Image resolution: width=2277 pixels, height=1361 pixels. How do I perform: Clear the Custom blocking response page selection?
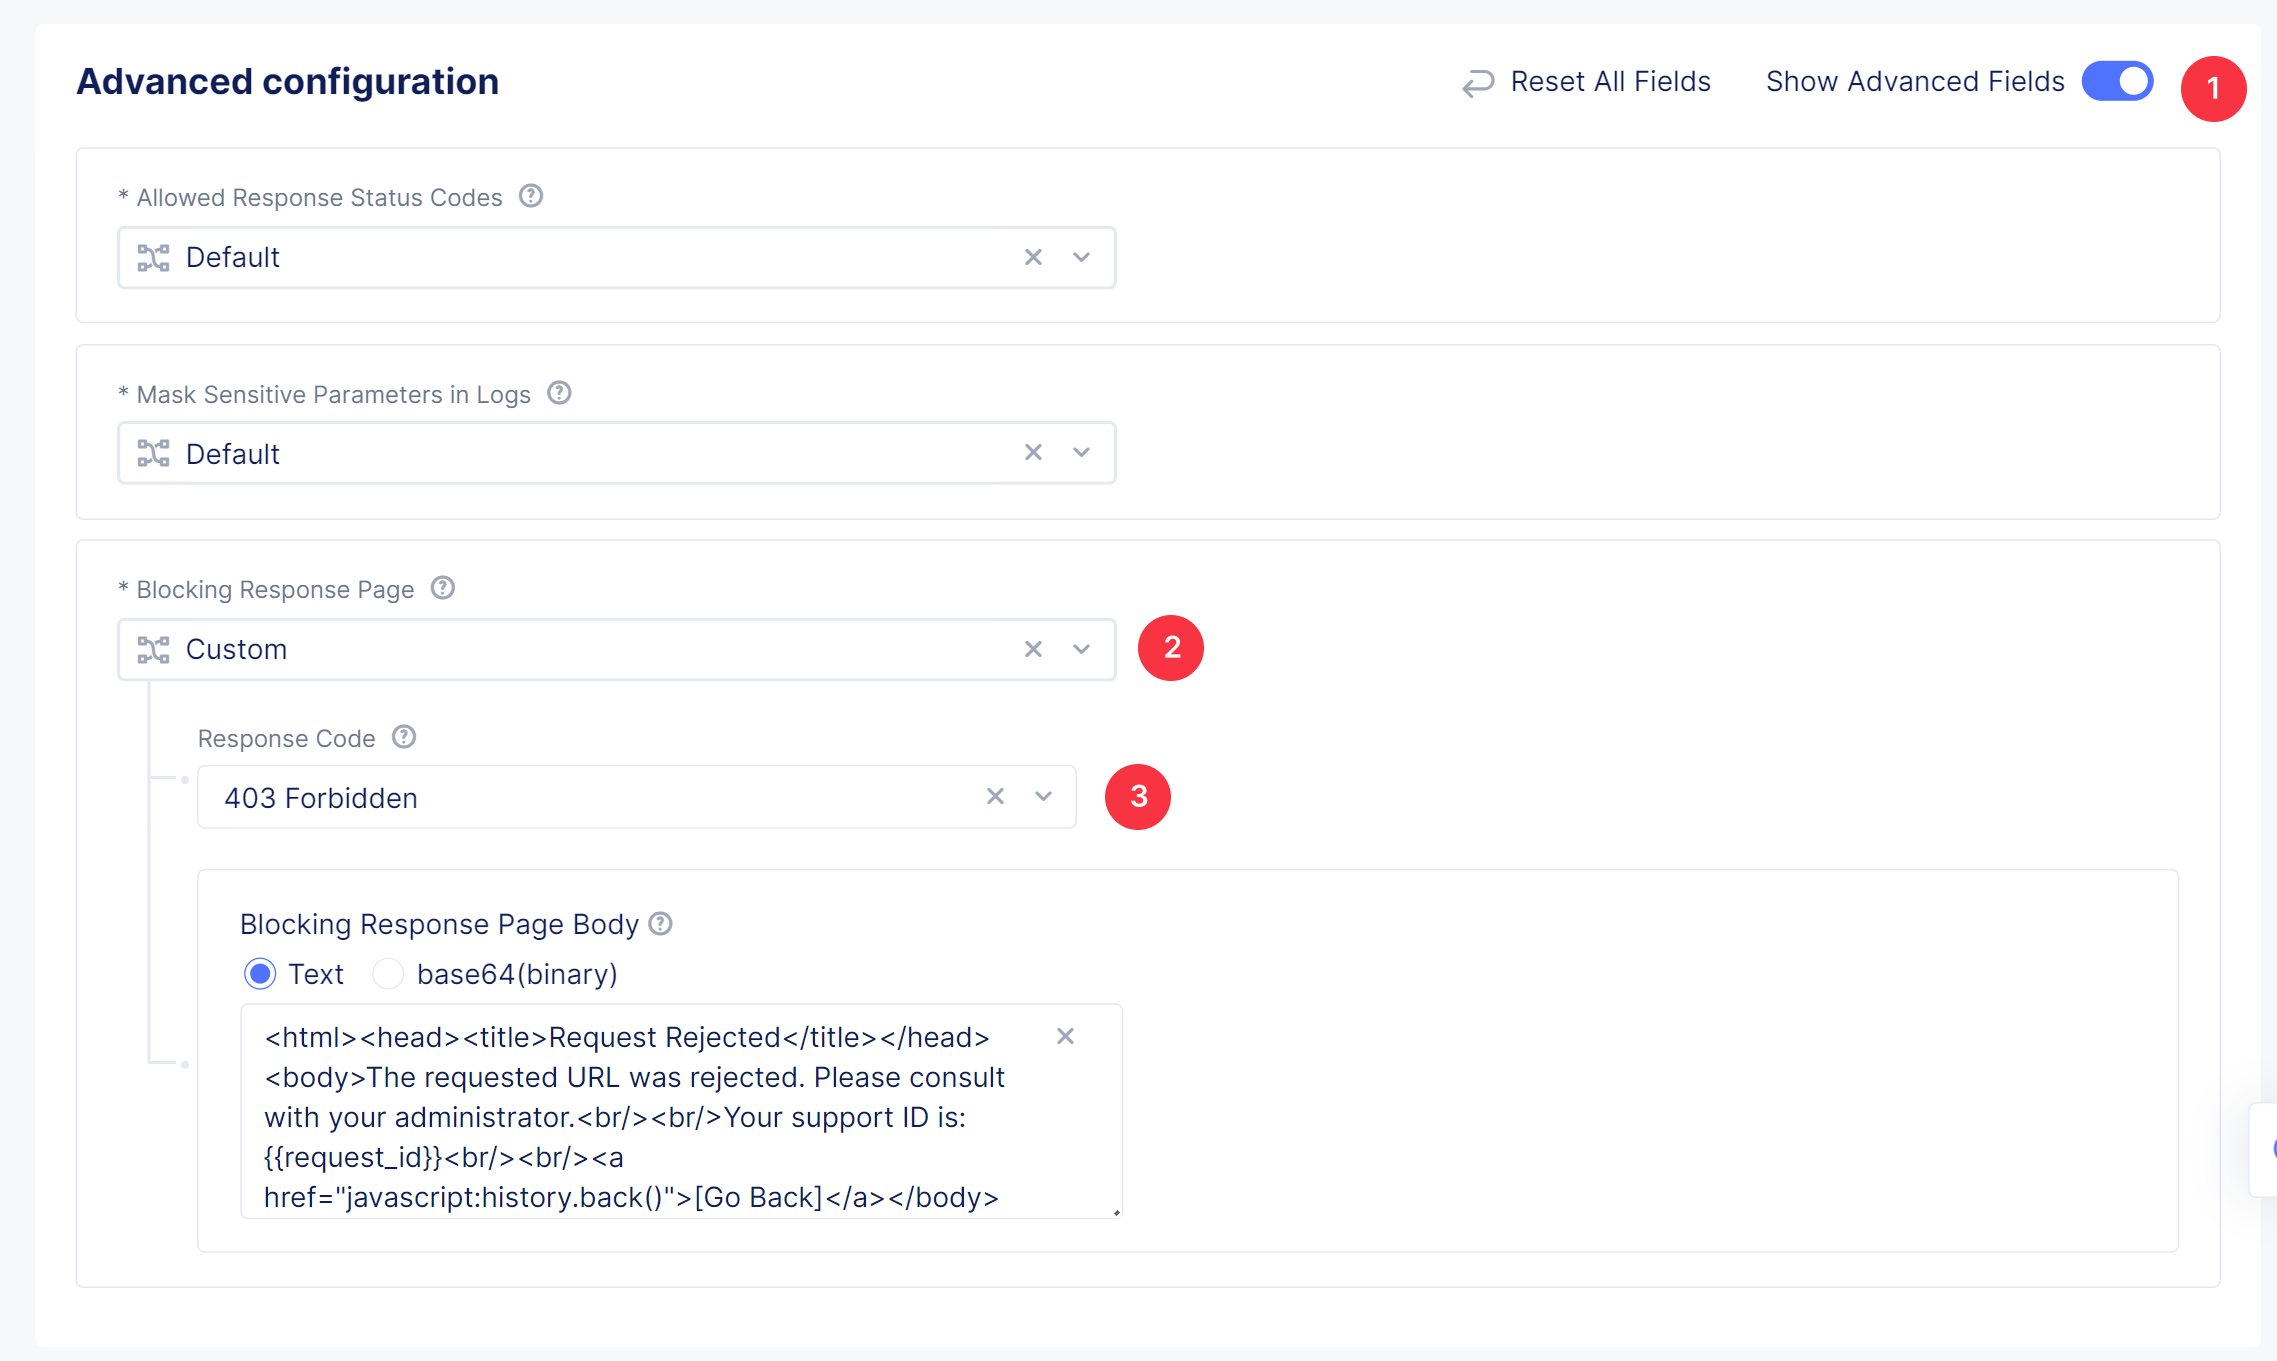1033,649
